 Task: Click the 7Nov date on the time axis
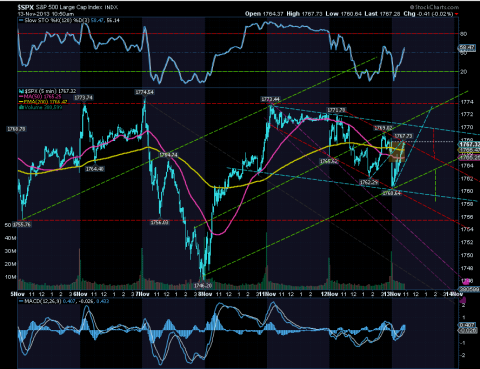(x=142, y=294)
